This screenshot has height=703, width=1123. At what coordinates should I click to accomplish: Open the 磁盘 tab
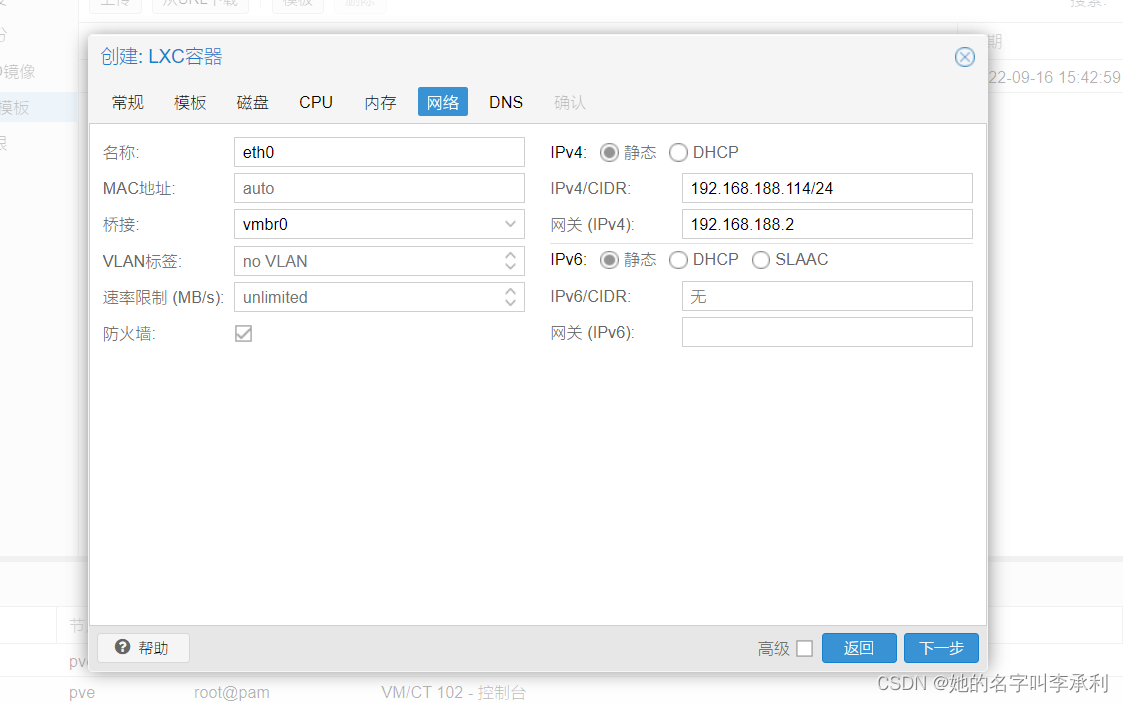[x=252, y=102]
